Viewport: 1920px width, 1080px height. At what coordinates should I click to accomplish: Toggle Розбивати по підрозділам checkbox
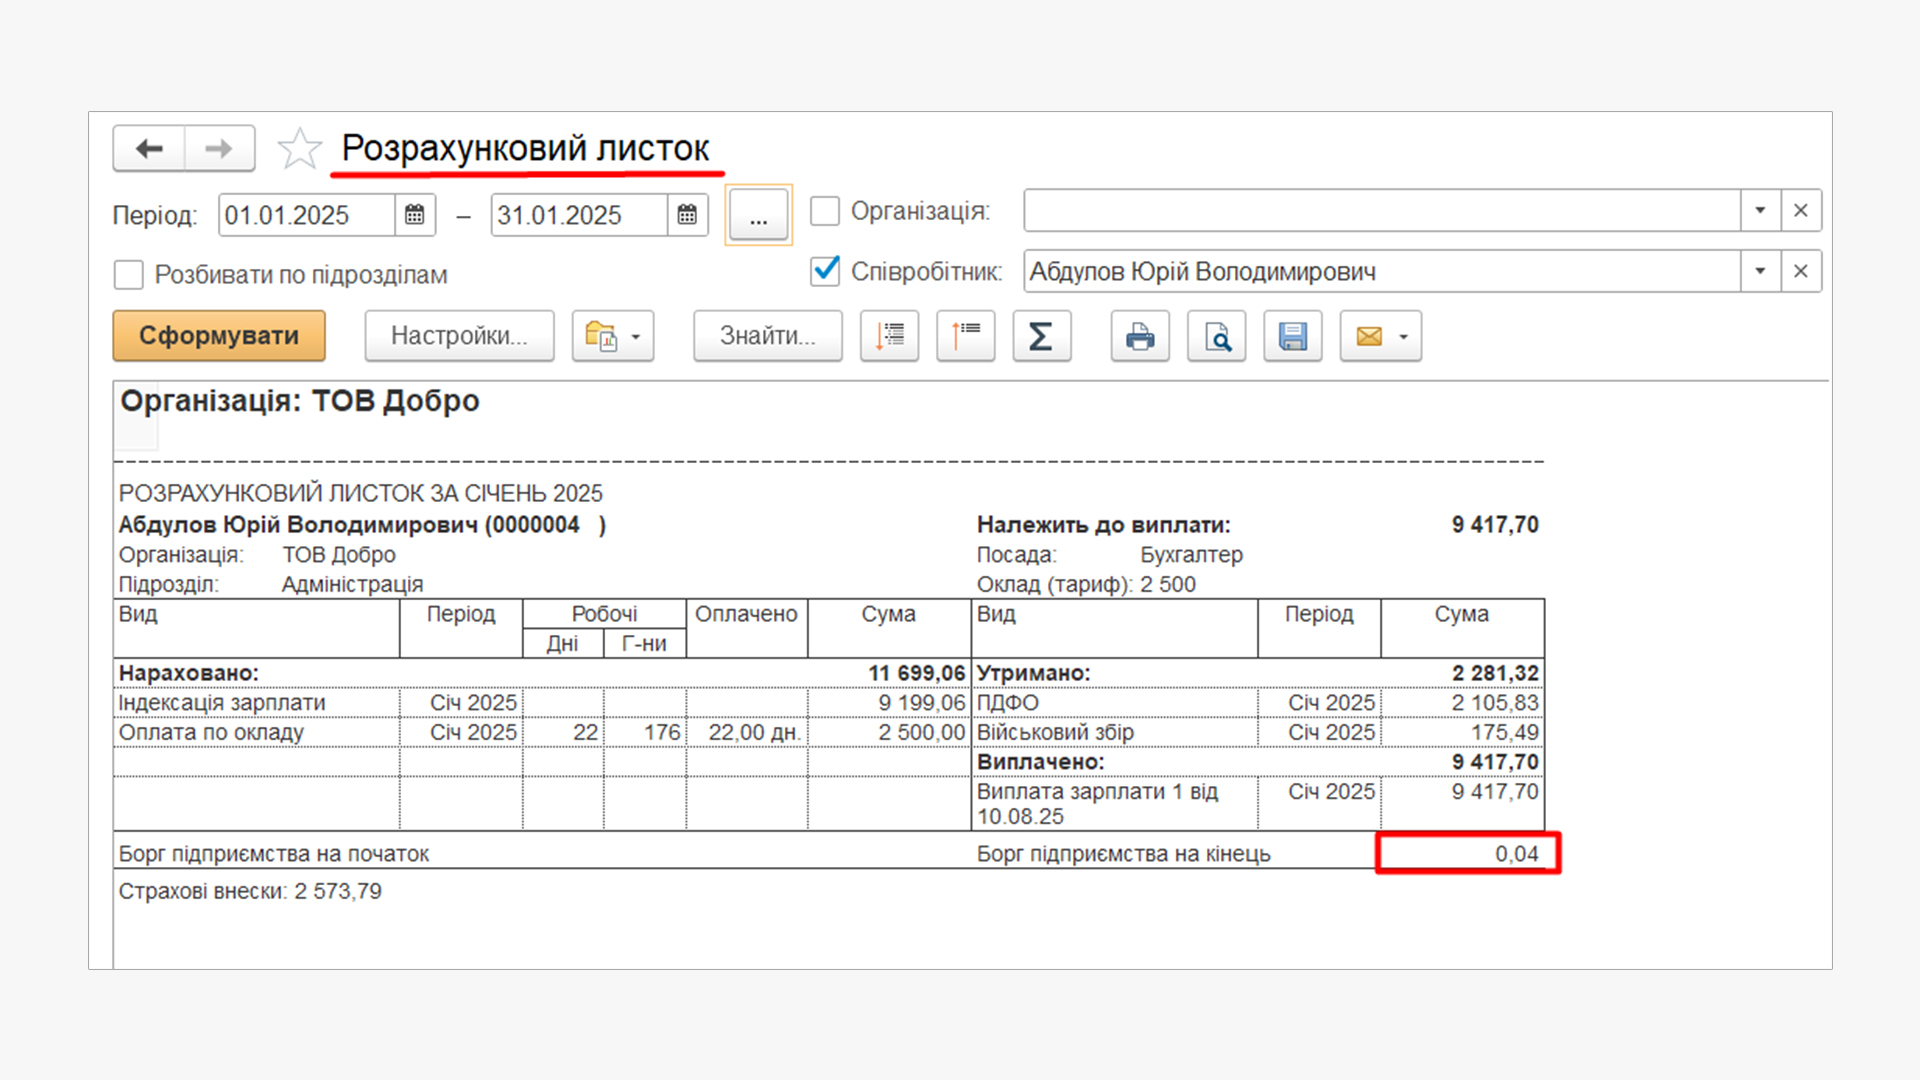tap(129, 275)
